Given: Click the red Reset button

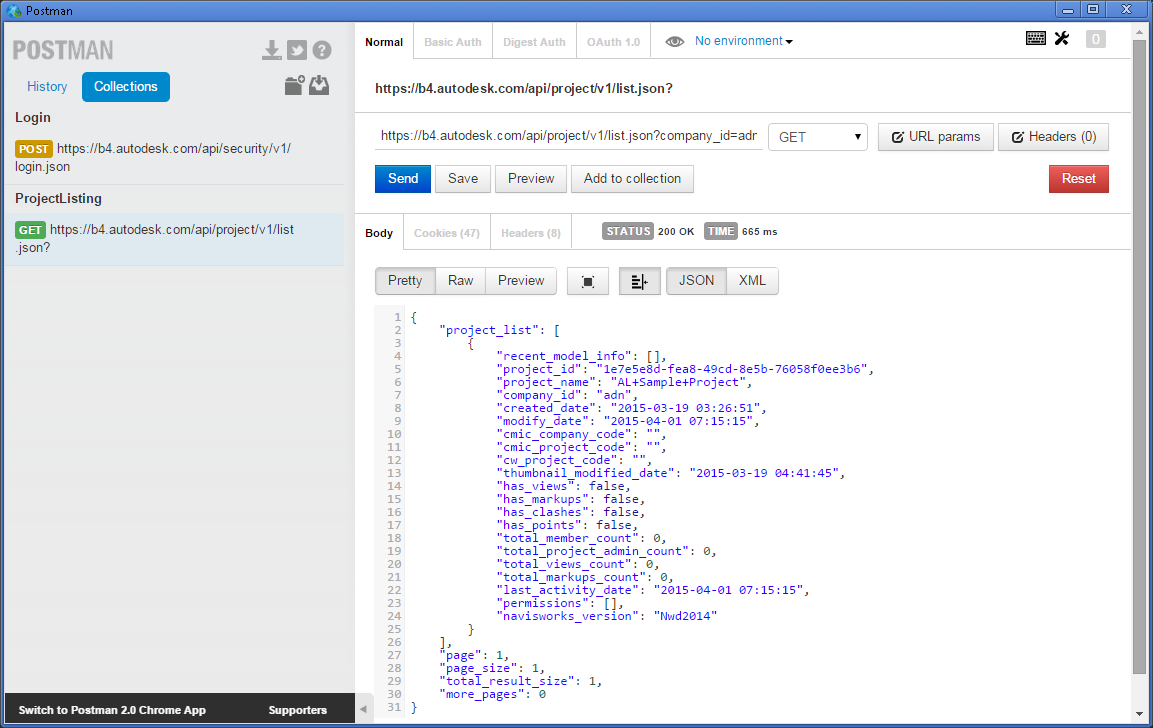Looking at the screenshot, I should (1079, 179).
